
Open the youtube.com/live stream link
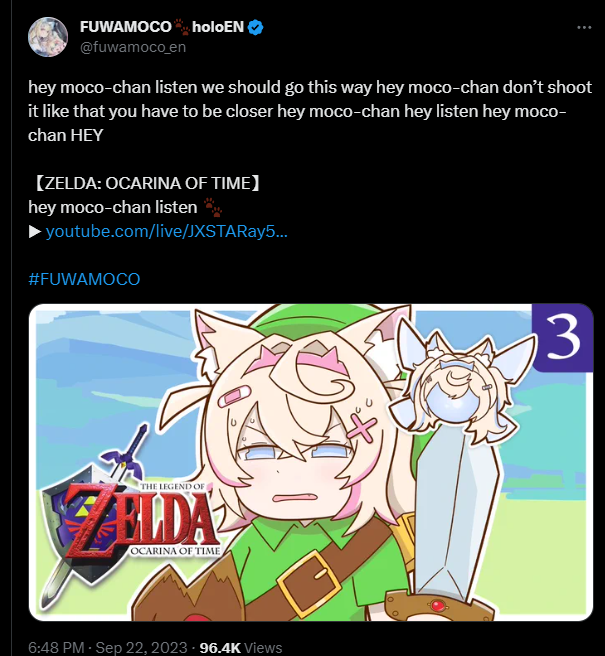167,231
